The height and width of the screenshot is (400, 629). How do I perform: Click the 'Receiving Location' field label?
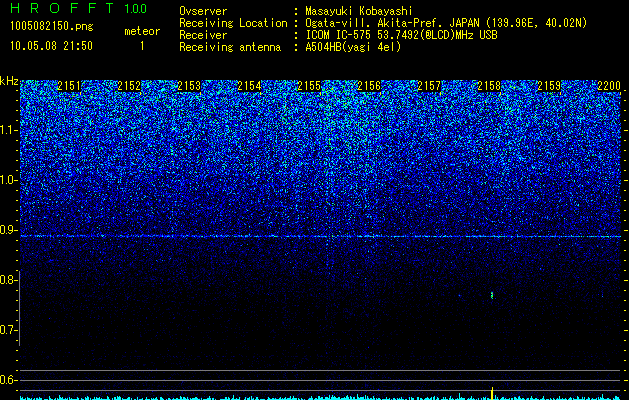pos(233,23)
